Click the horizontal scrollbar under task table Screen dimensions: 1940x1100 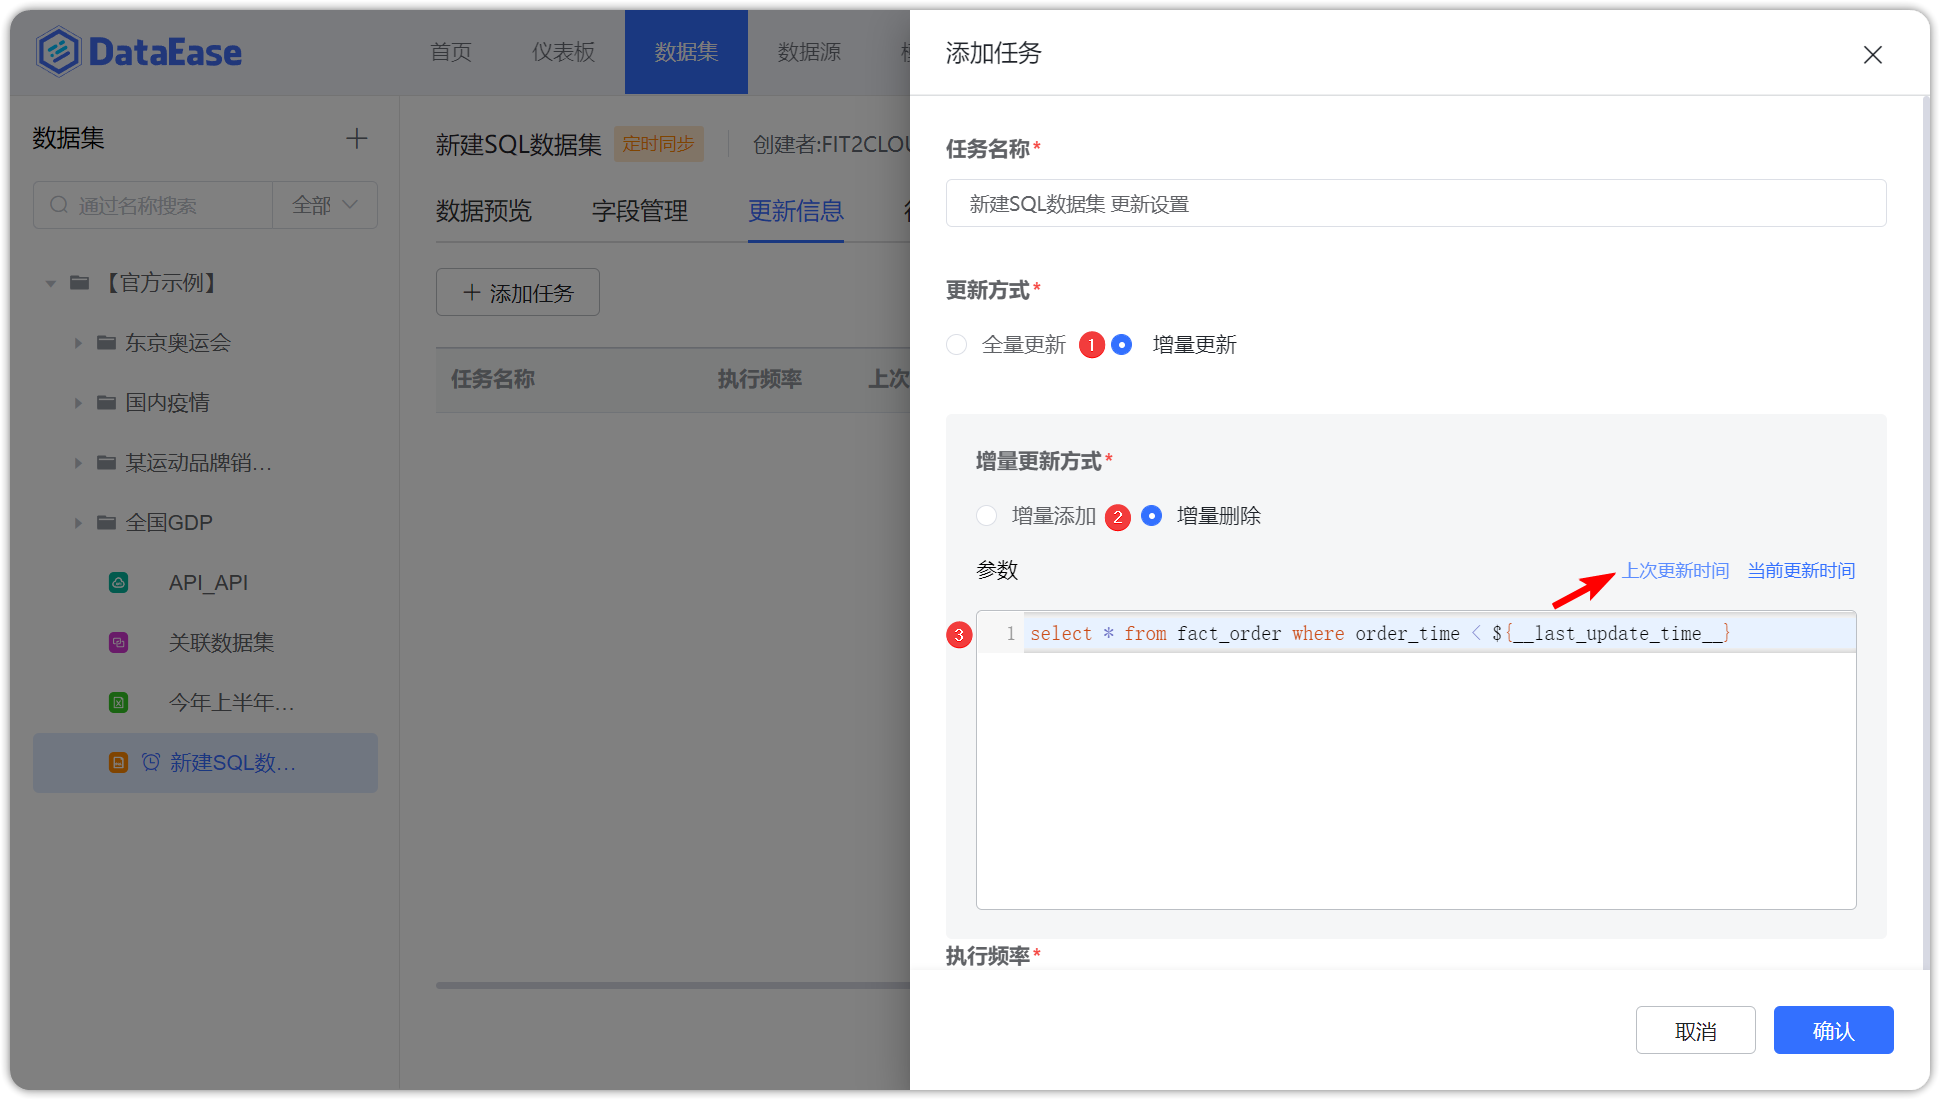pos(672,985)
